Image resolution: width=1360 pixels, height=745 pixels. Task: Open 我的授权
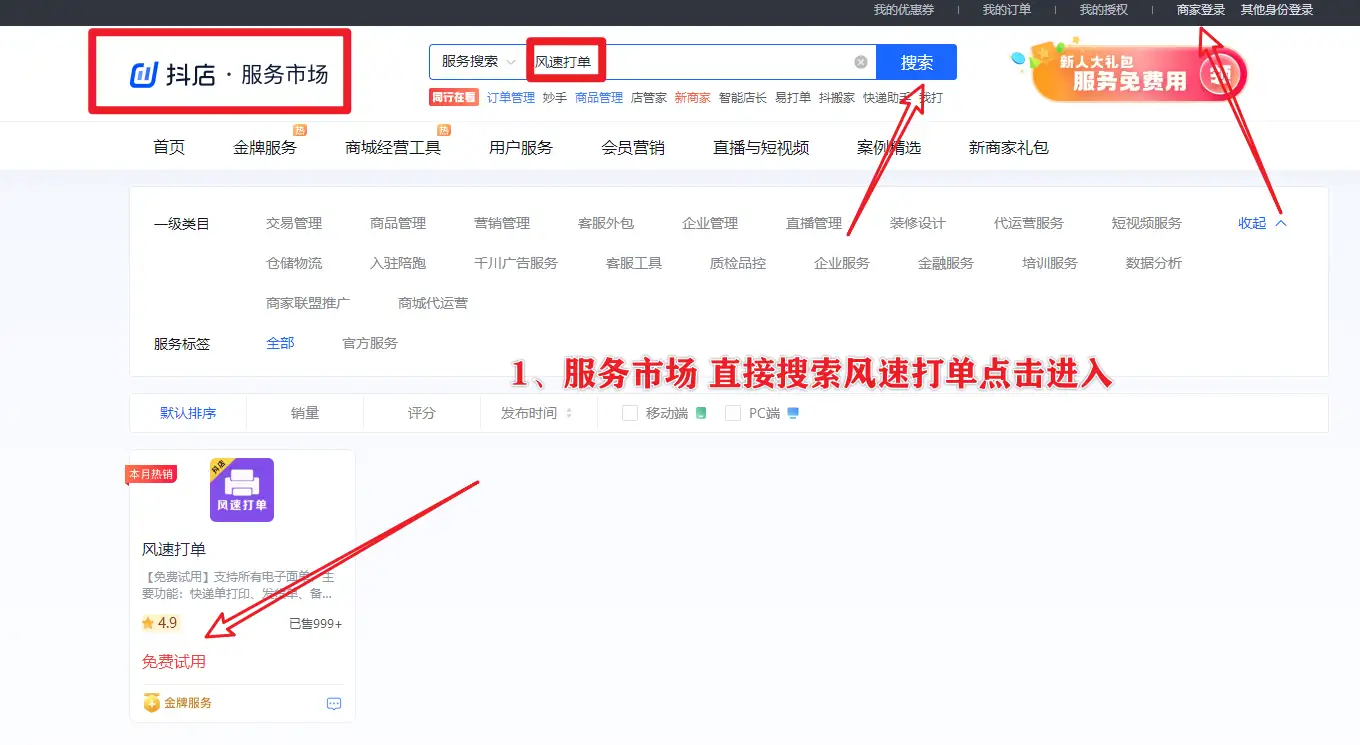(1104, 10)
